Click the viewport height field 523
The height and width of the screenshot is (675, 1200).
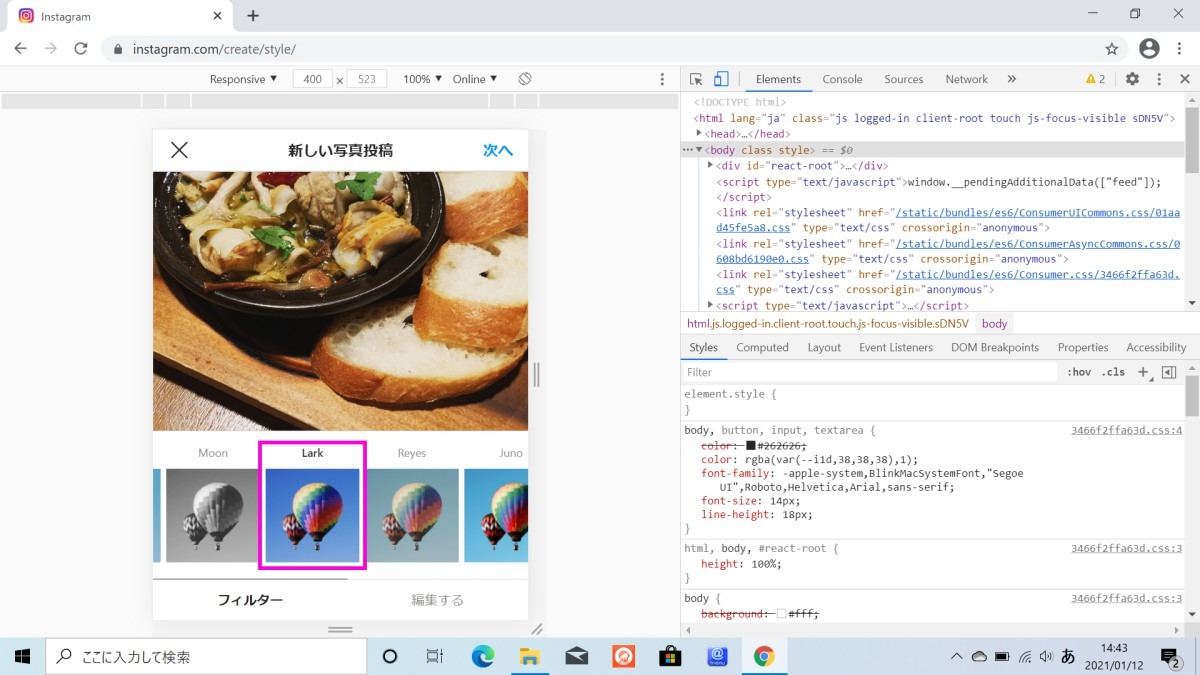tap(366, 79)
